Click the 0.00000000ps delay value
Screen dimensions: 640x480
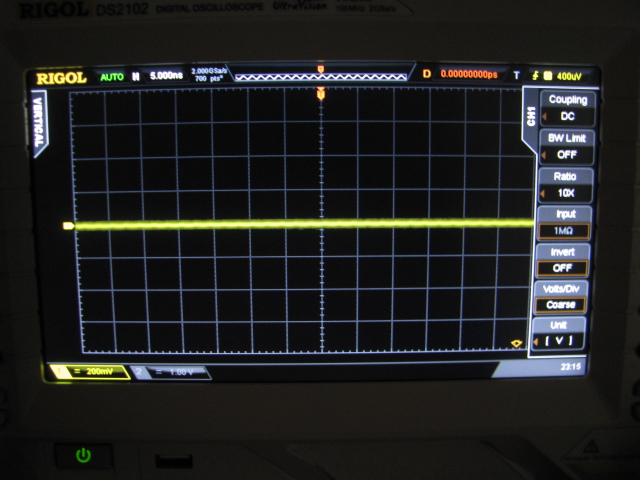coord(469,74)
